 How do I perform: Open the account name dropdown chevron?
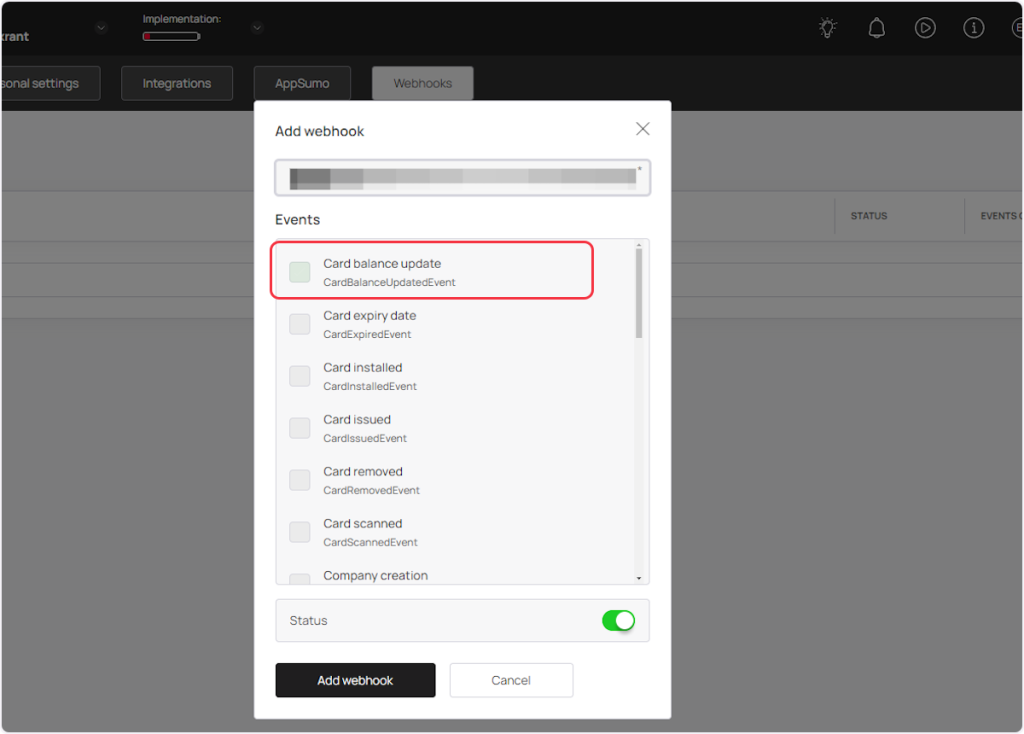[101, 28]
